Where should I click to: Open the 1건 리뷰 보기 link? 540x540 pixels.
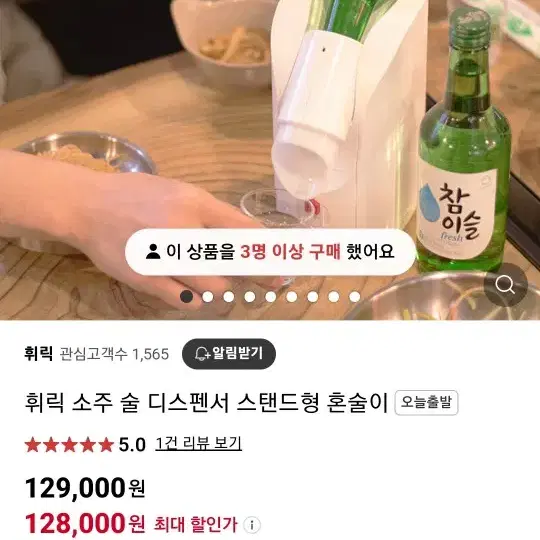click(198, 444)
